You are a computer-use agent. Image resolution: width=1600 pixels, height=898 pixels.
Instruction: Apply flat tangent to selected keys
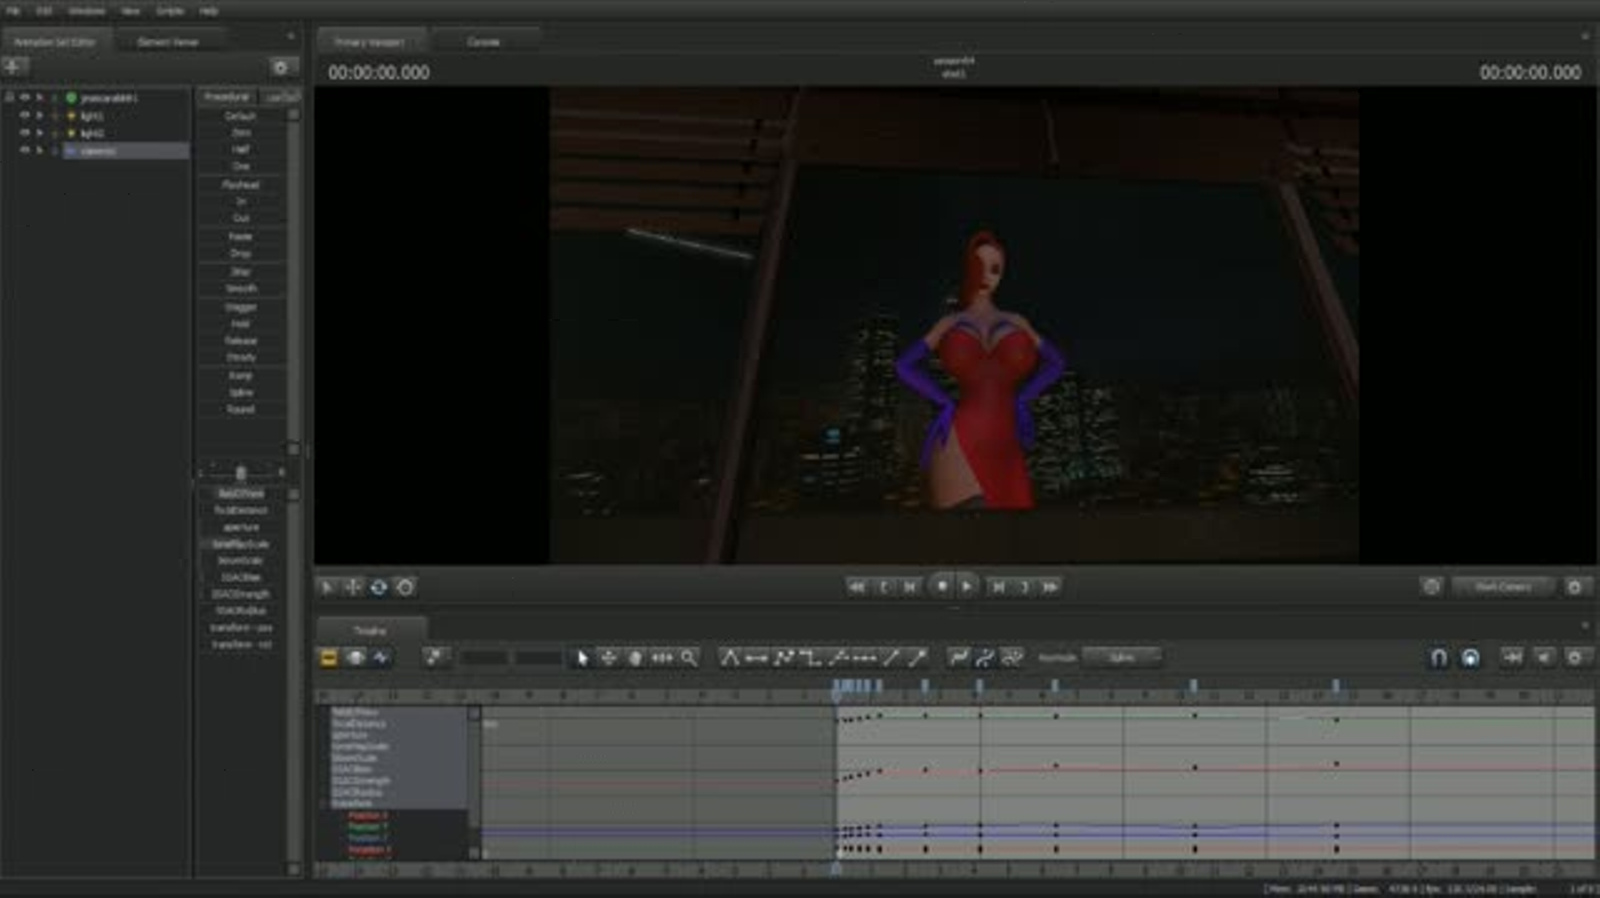point(757,657)
